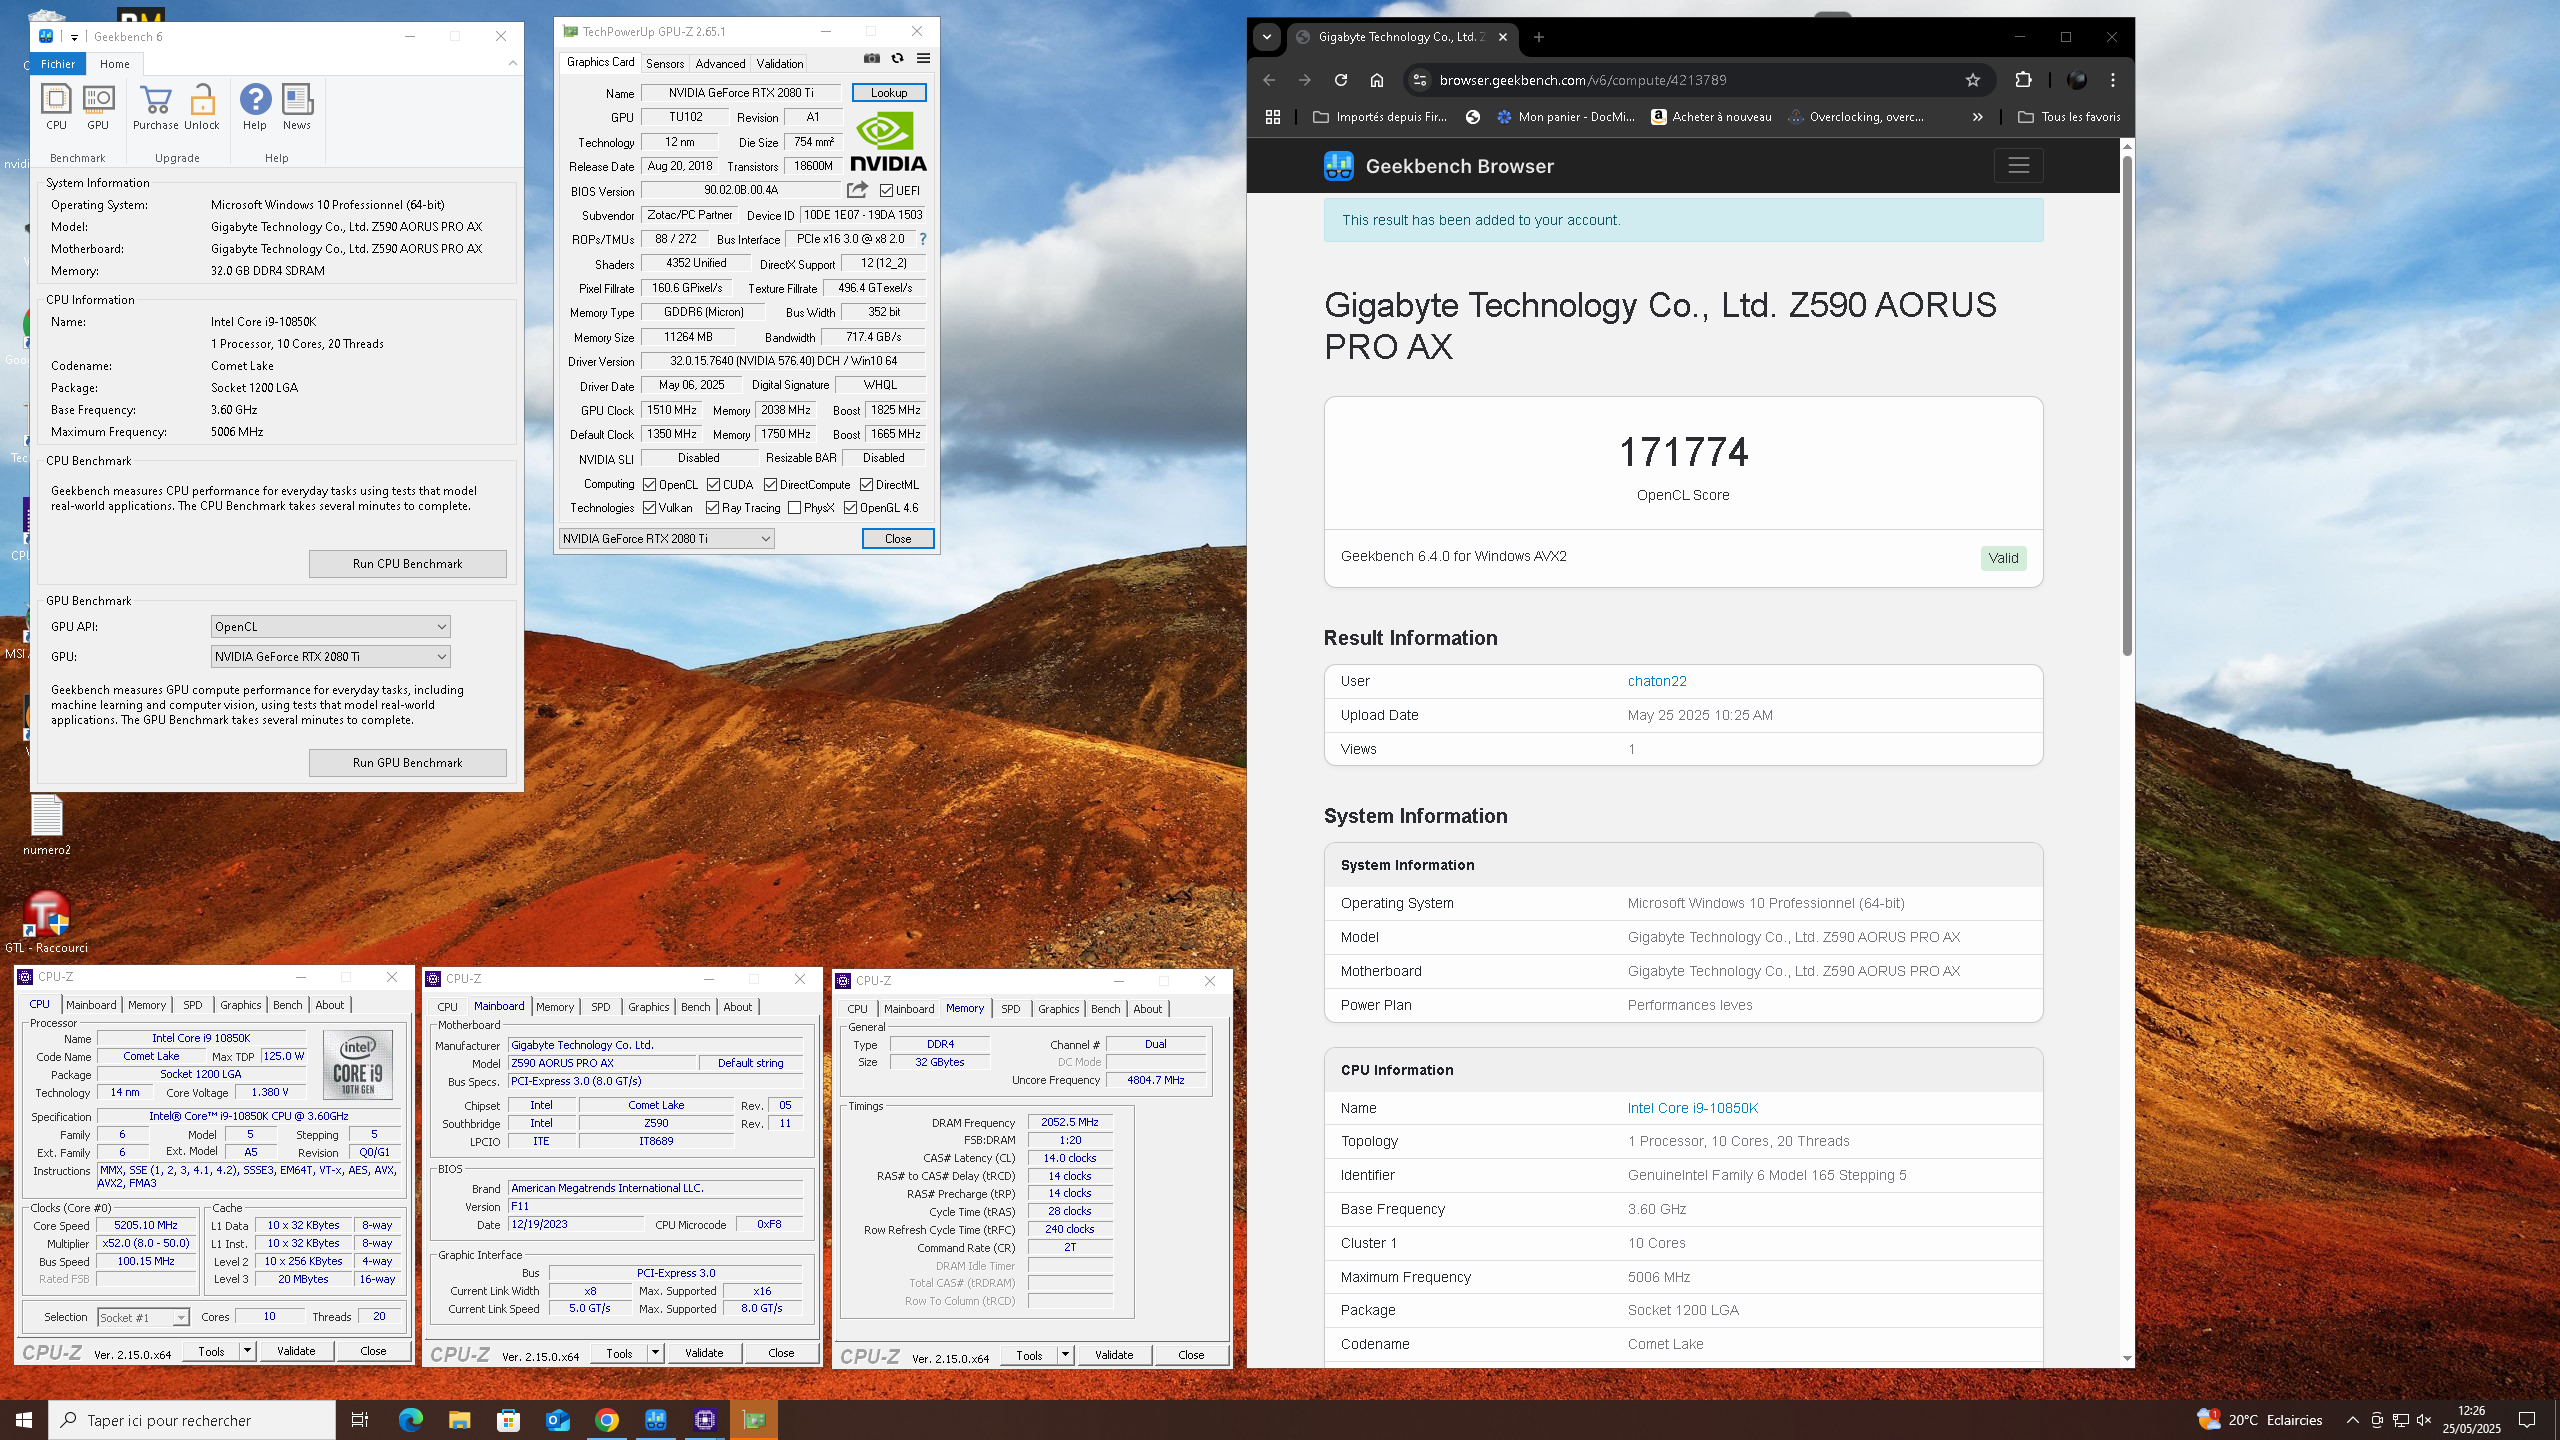Select Bench tab in CPU-Z Memory window
This screenshot has width=2560, height=1440.
[1106, 1009]
